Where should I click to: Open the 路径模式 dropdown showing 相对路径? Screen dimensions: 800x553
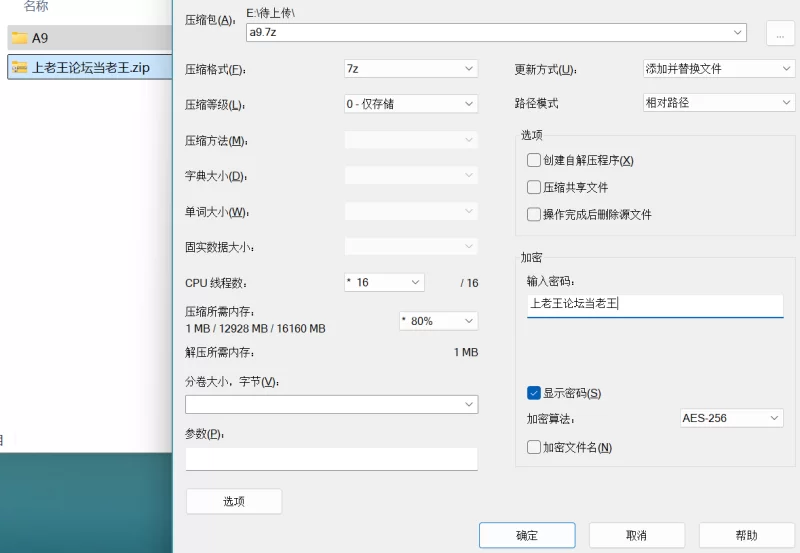[x=718, y=103]
